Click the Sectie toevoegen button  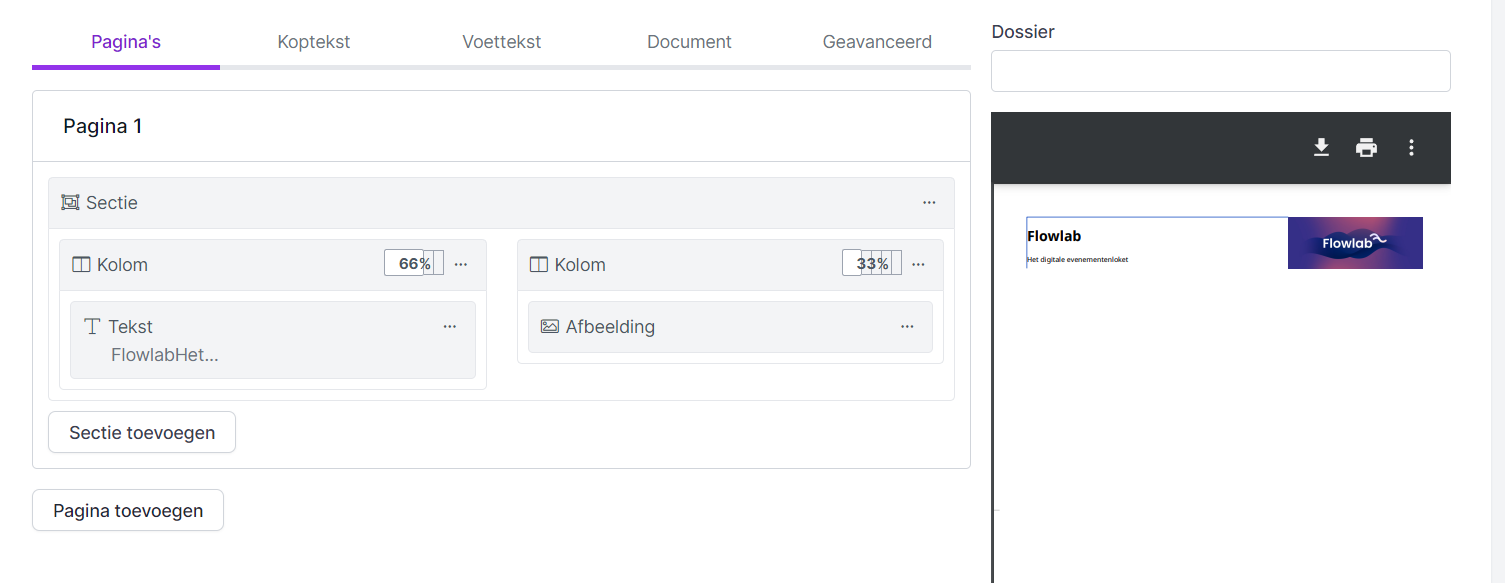[142, 433]
